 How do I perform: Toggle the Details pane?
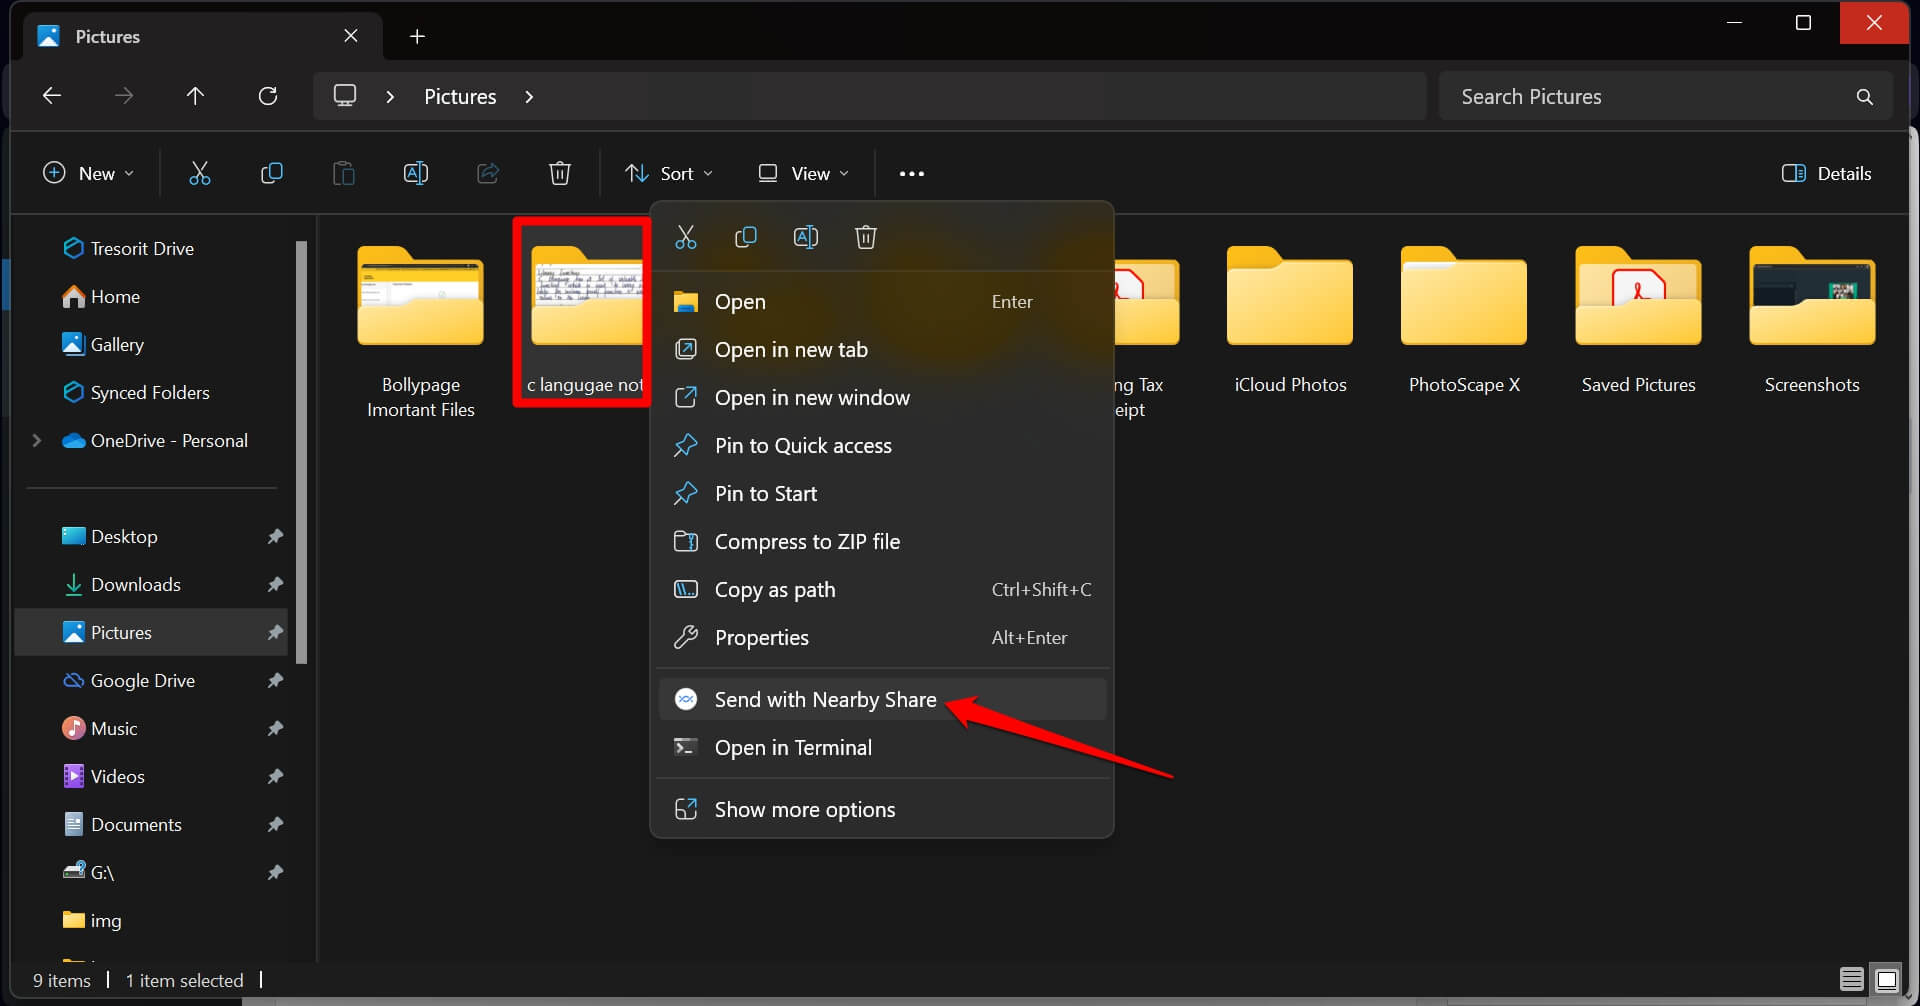point(1826,174)
